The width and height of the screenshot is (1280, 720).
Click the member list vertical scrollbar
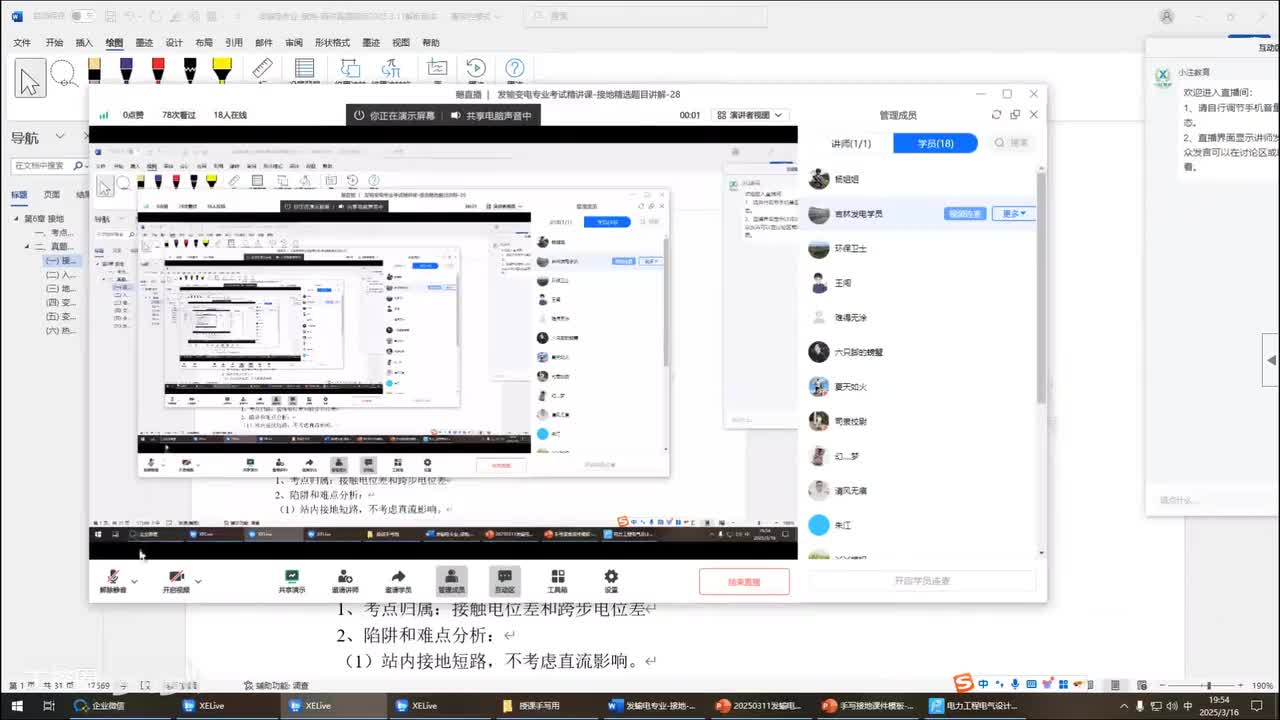pyautogui.click(x=1041, y=290)
